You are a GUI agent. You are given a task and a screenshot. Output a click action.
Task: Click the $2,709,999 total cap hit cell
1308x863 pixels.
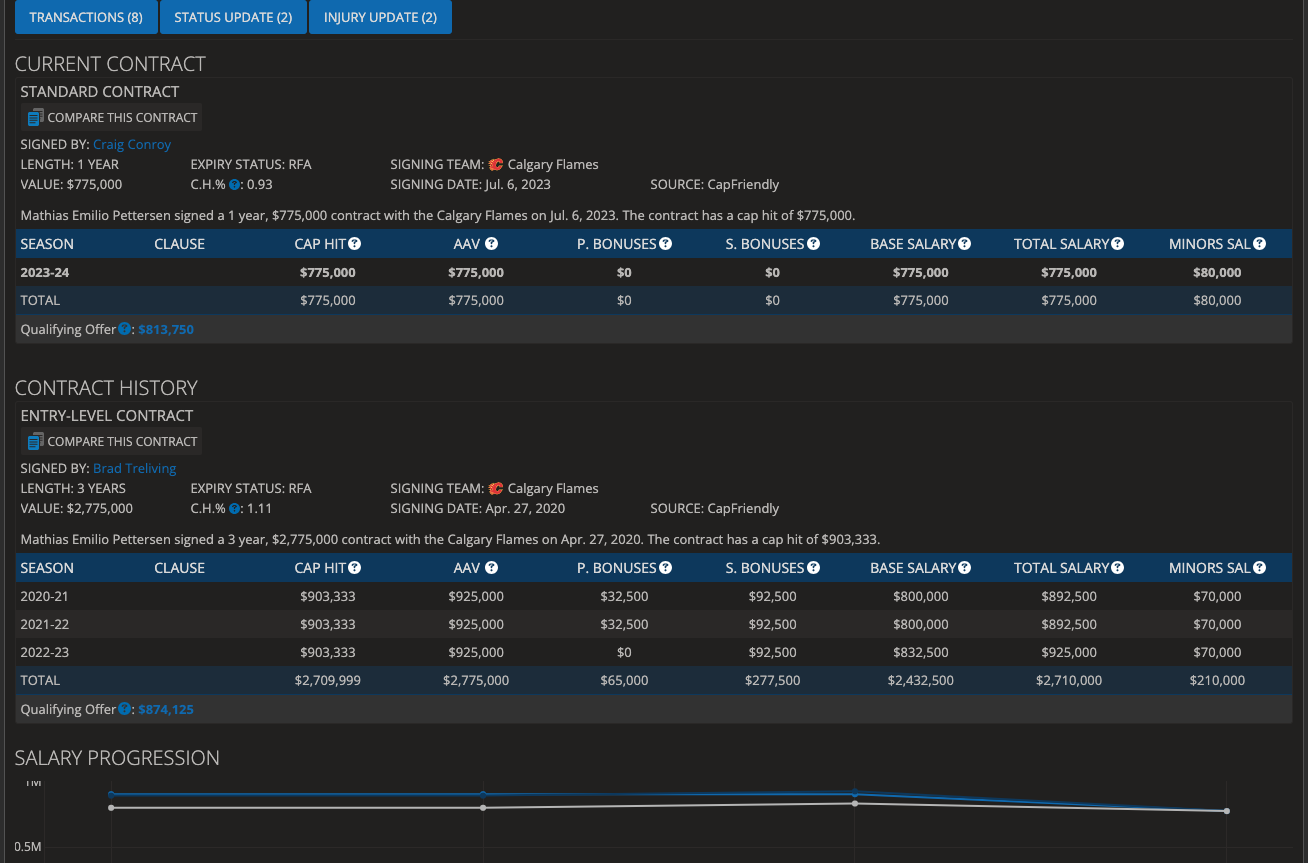pos(328,680)
